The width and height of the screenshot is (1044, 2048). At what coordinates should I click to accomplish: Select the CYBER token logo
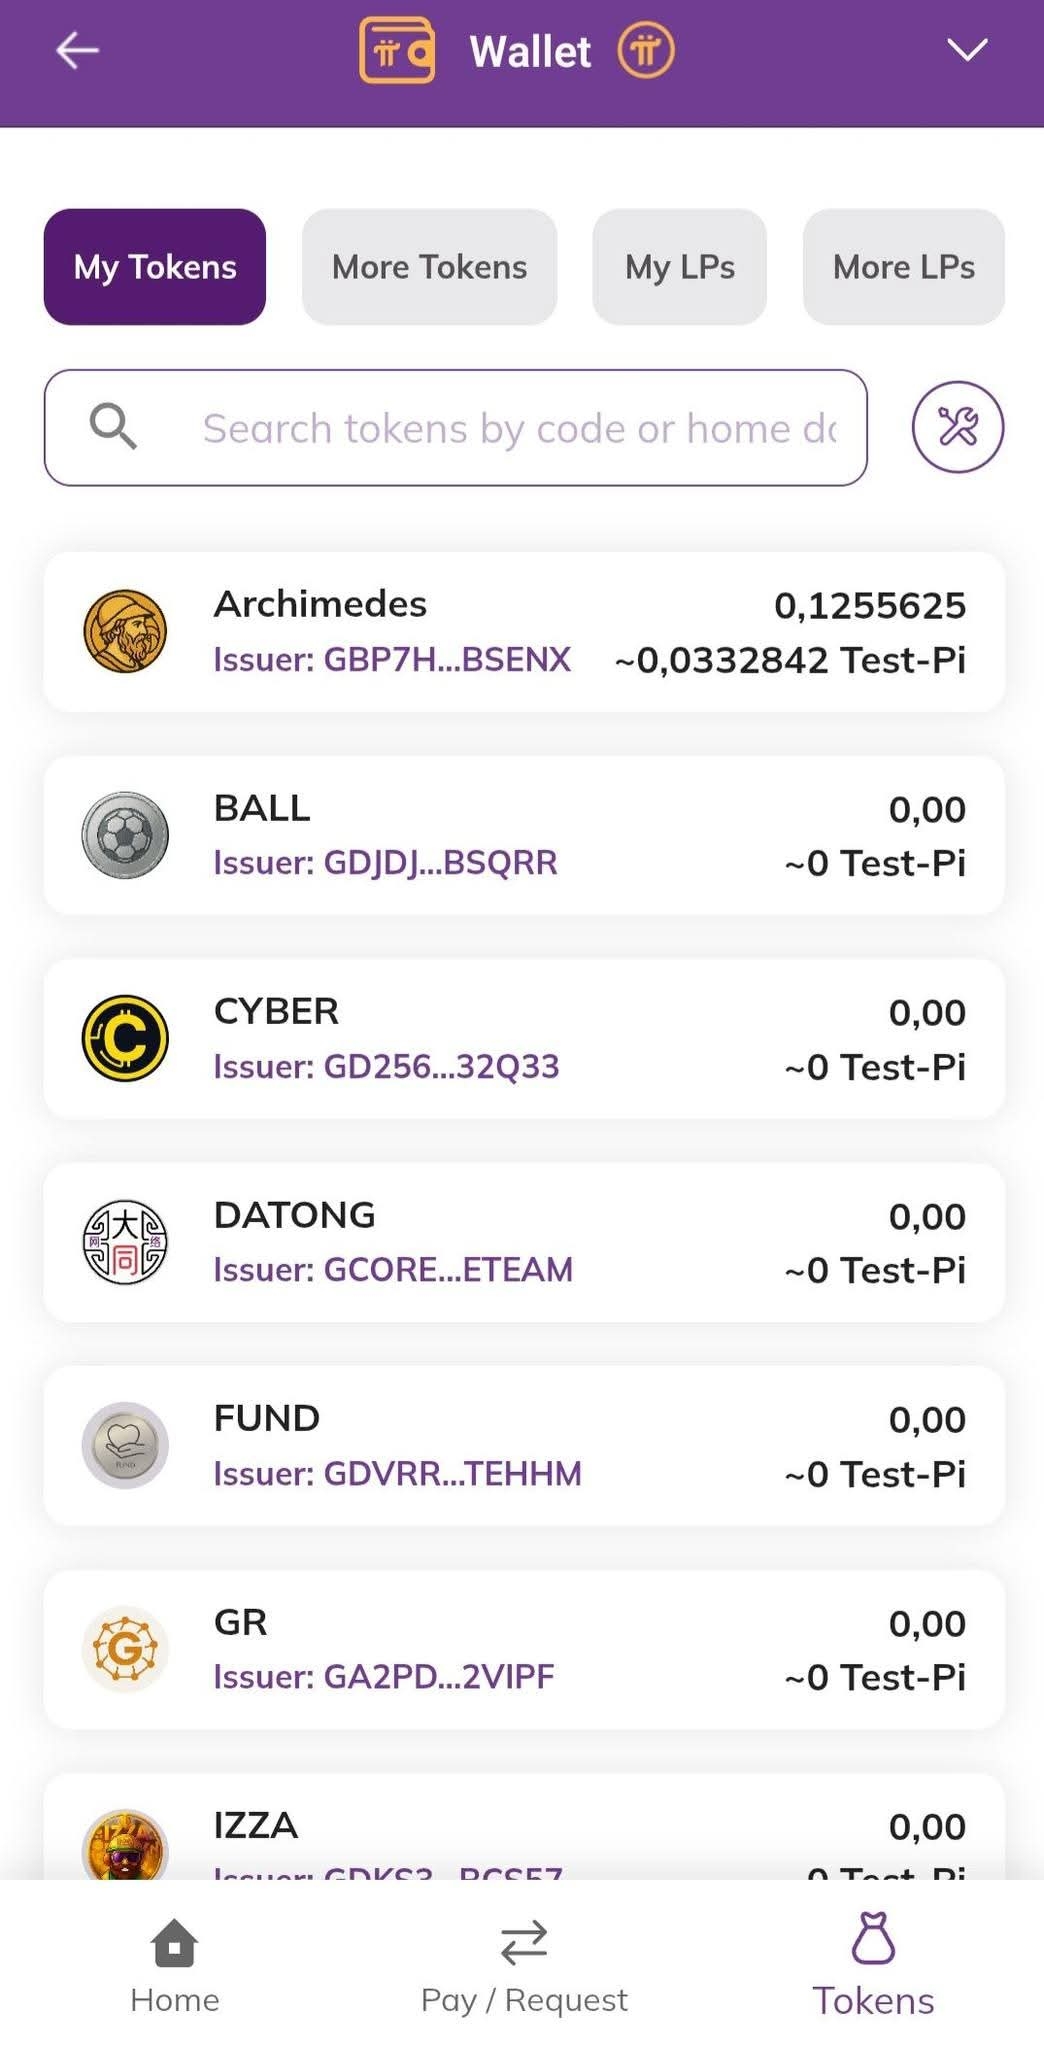[x=125, y=1038]
